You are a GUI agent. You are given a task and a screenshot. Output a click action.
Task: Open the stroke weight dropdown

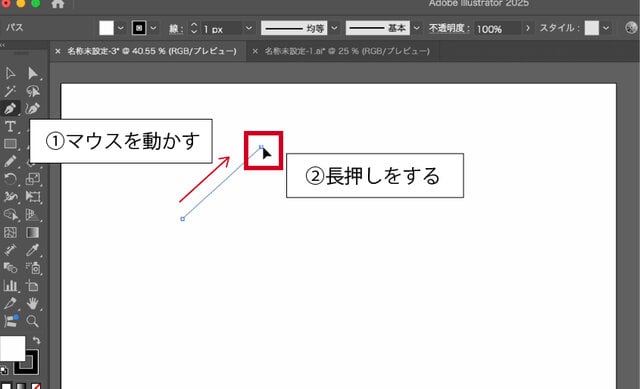[249, 29]
